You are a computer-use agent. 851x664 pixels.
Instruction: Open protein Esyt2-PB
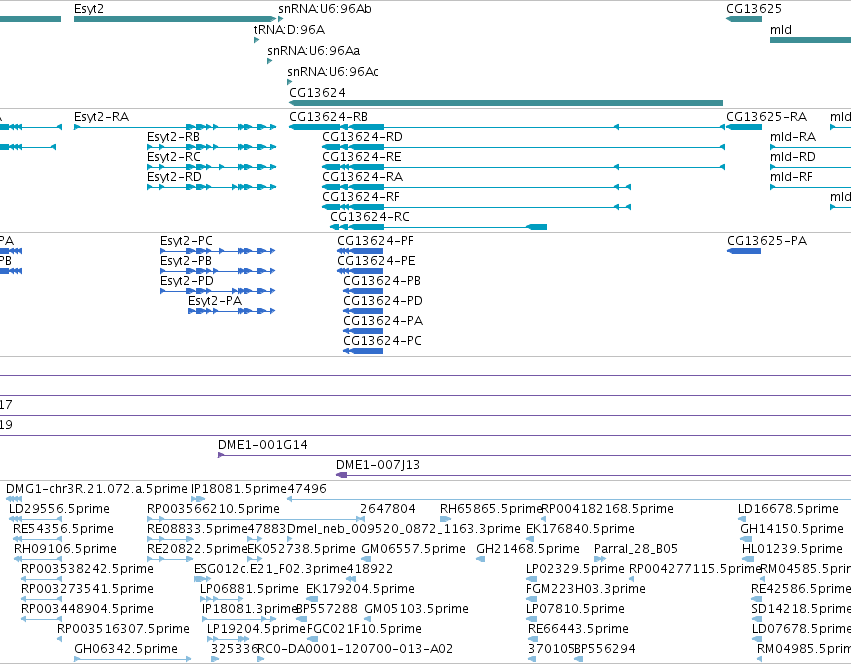click(x=186, y=261)
